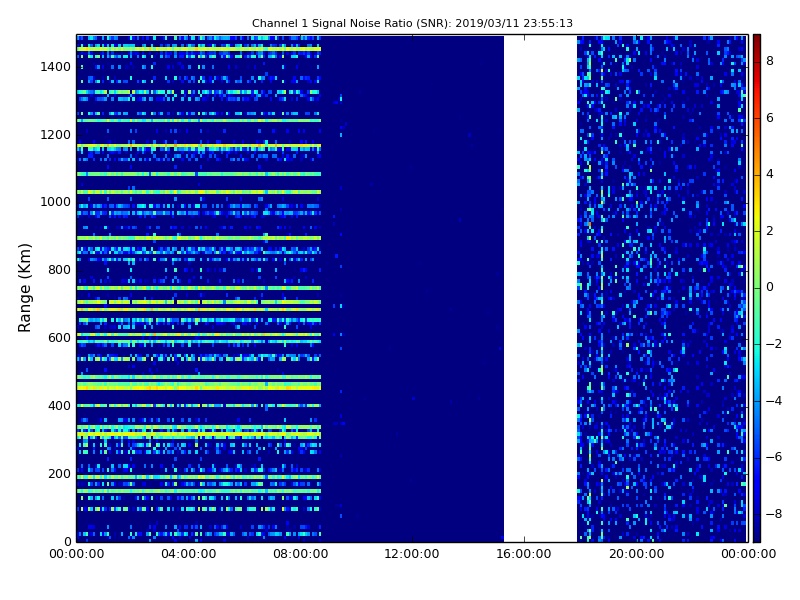Click the white data gap near 16:00:00
800x600 pixels.
[540, 288]
